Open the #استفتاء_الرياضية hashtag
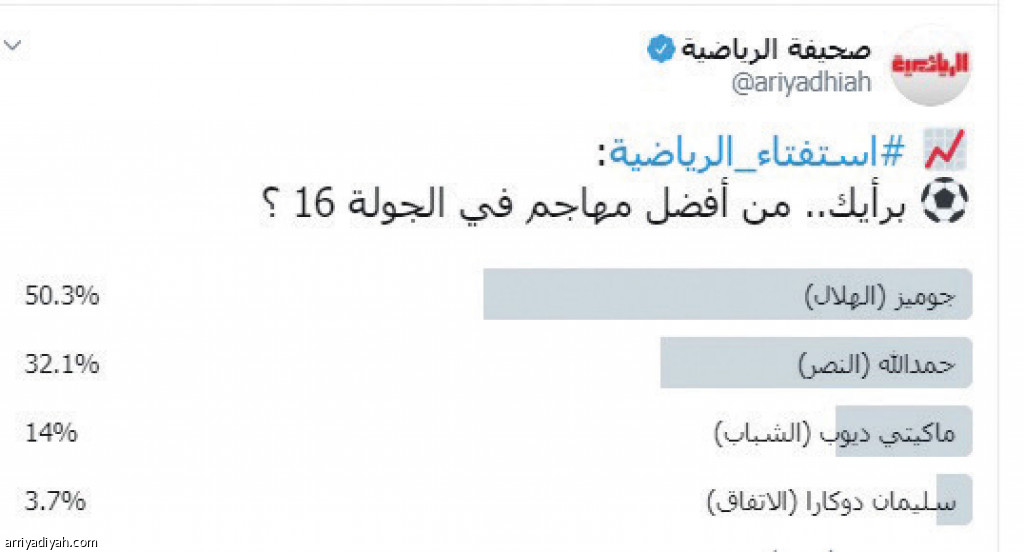 [756, 151]
